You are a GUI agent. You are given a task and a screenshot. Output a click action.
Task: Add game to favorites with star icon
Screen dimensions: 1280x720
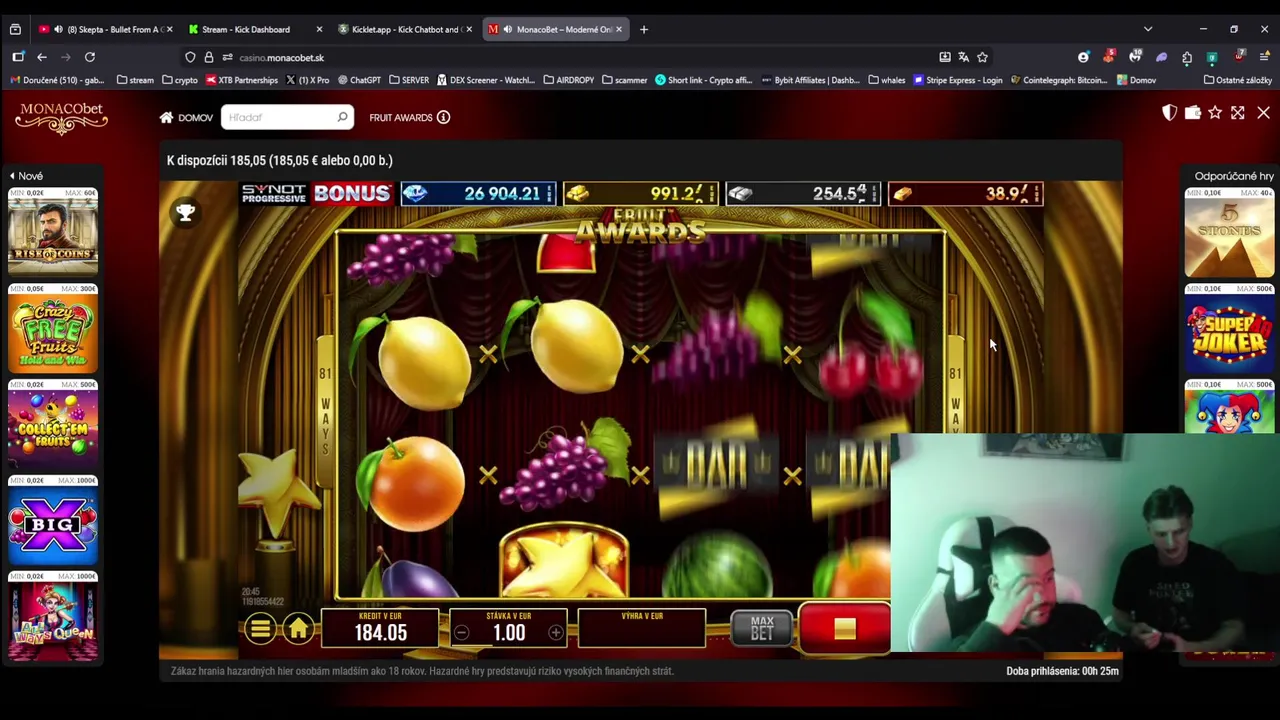pyautogui.click(x=1215, y=113)
